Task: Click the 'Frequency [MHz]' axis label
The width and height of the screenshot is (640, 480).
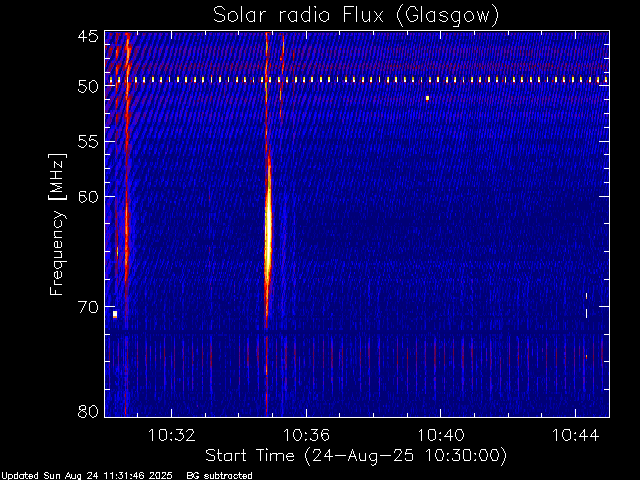Action: [58, 224]
